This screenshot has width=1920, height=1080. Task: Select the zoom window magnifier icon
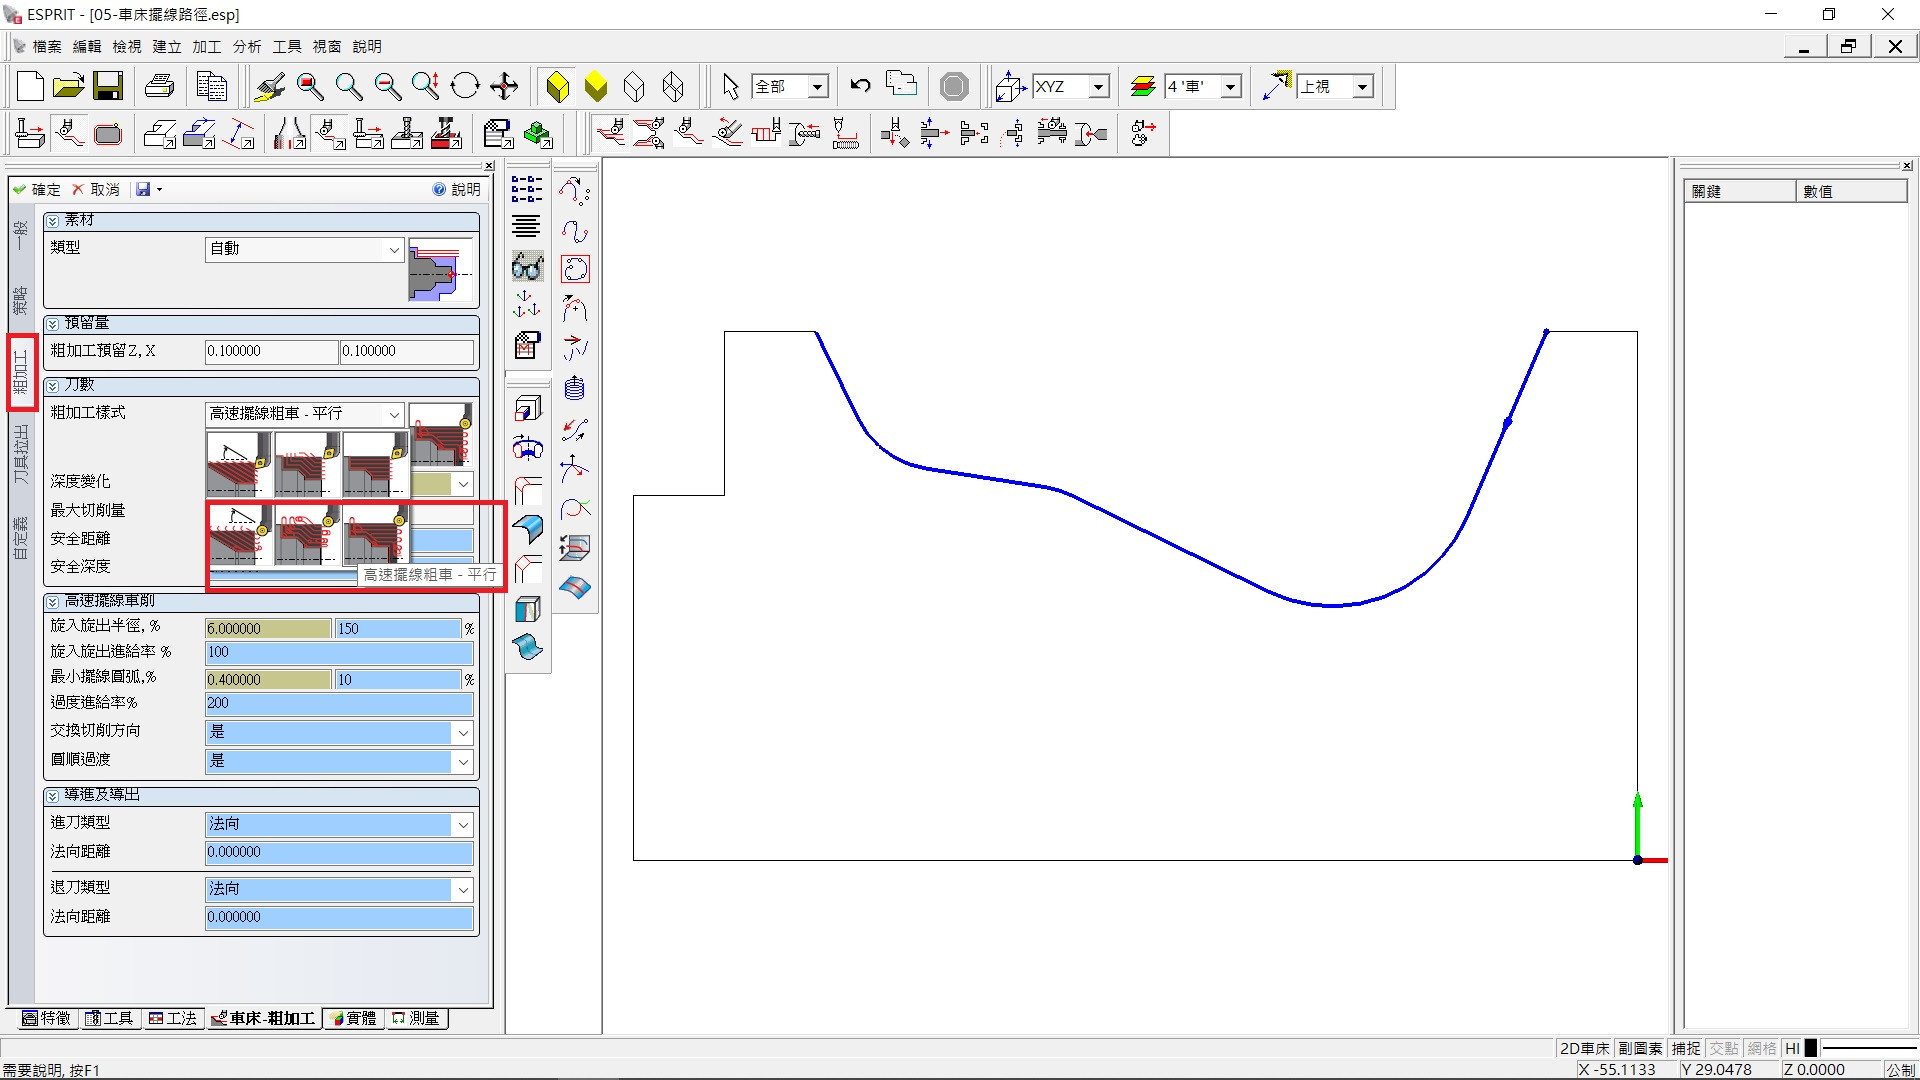(310, 87)
